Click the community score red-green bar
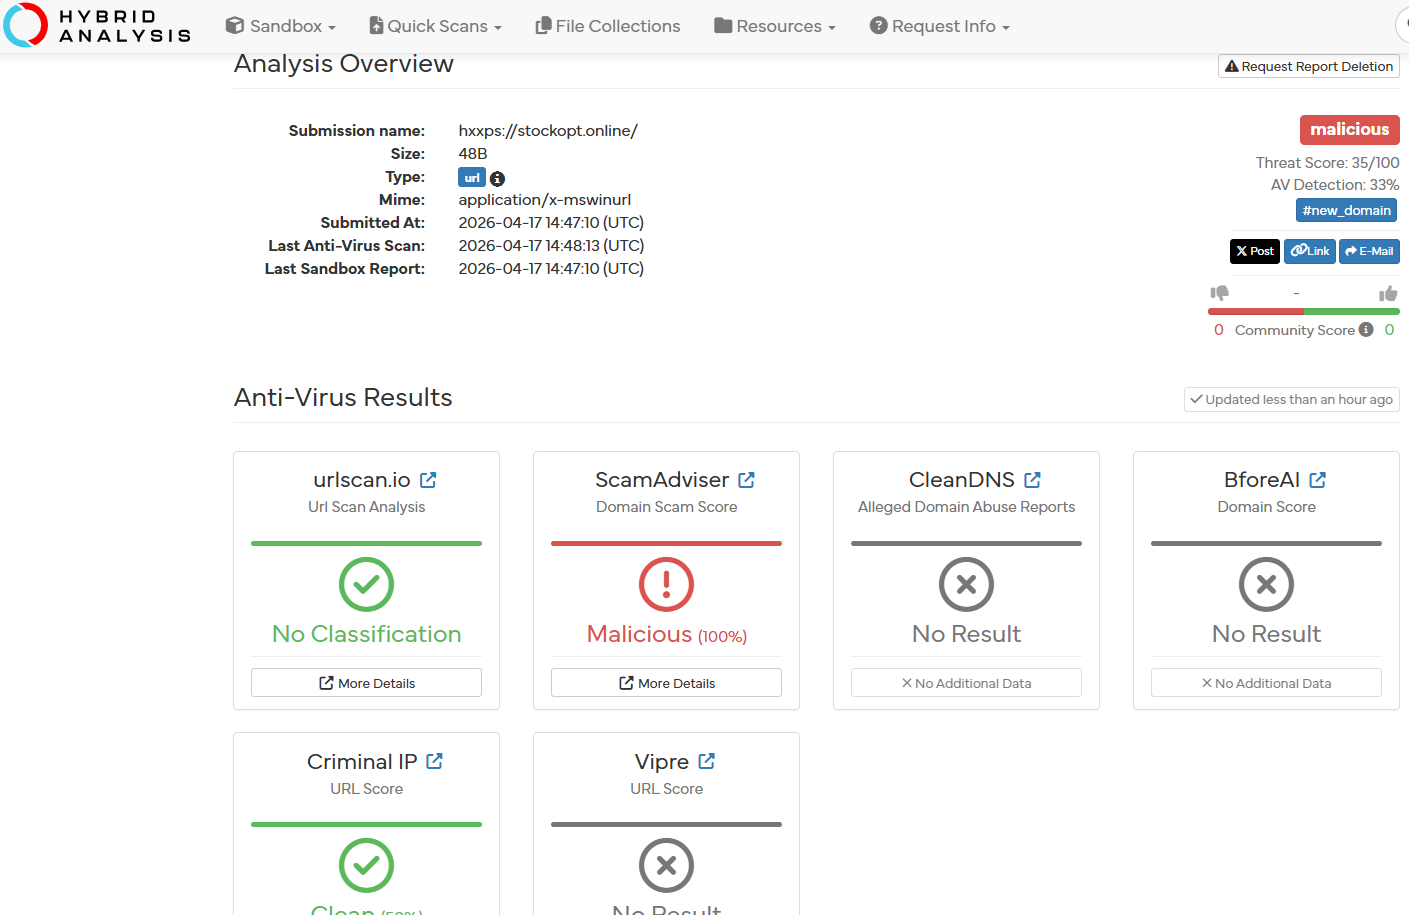 coord(1304,311)
